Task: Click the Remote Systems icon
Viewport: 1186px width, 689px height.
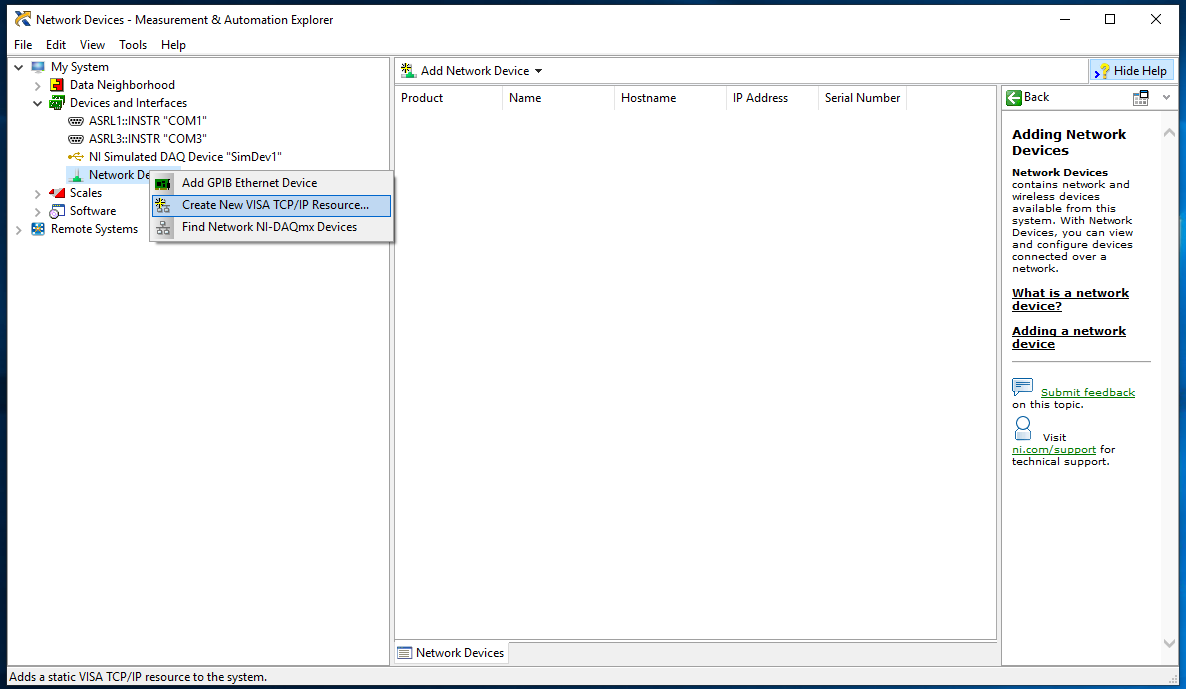Action: [x=38, y=229]
